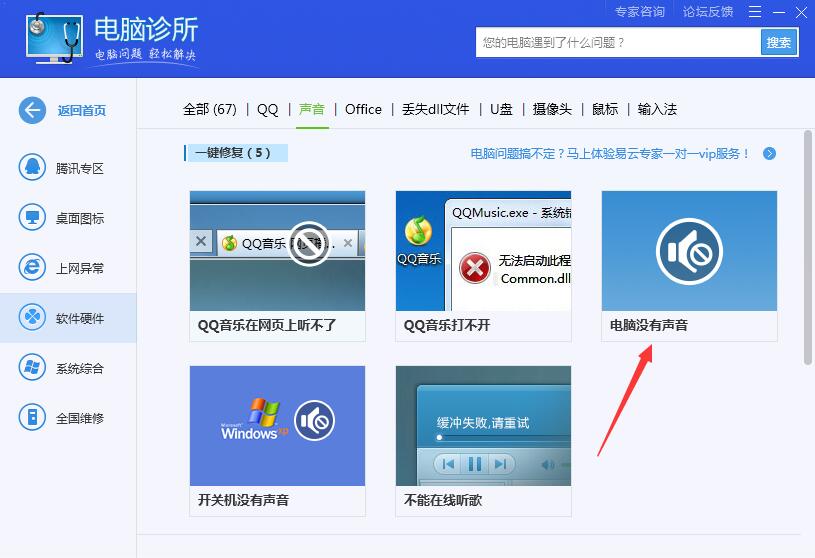The height and width of the screenshot is (558, 815).
Task: Click the 腾讯专区 sidebar label
Action: coord(80,168)
